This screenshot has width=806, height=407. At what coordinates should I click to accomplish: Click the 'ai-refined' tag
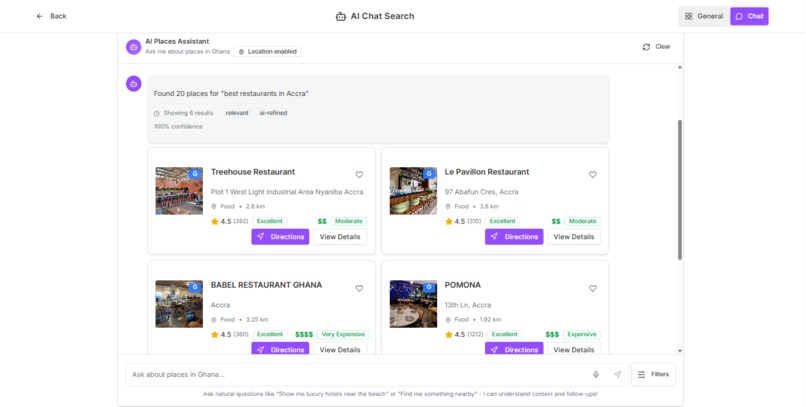[273, 113]
